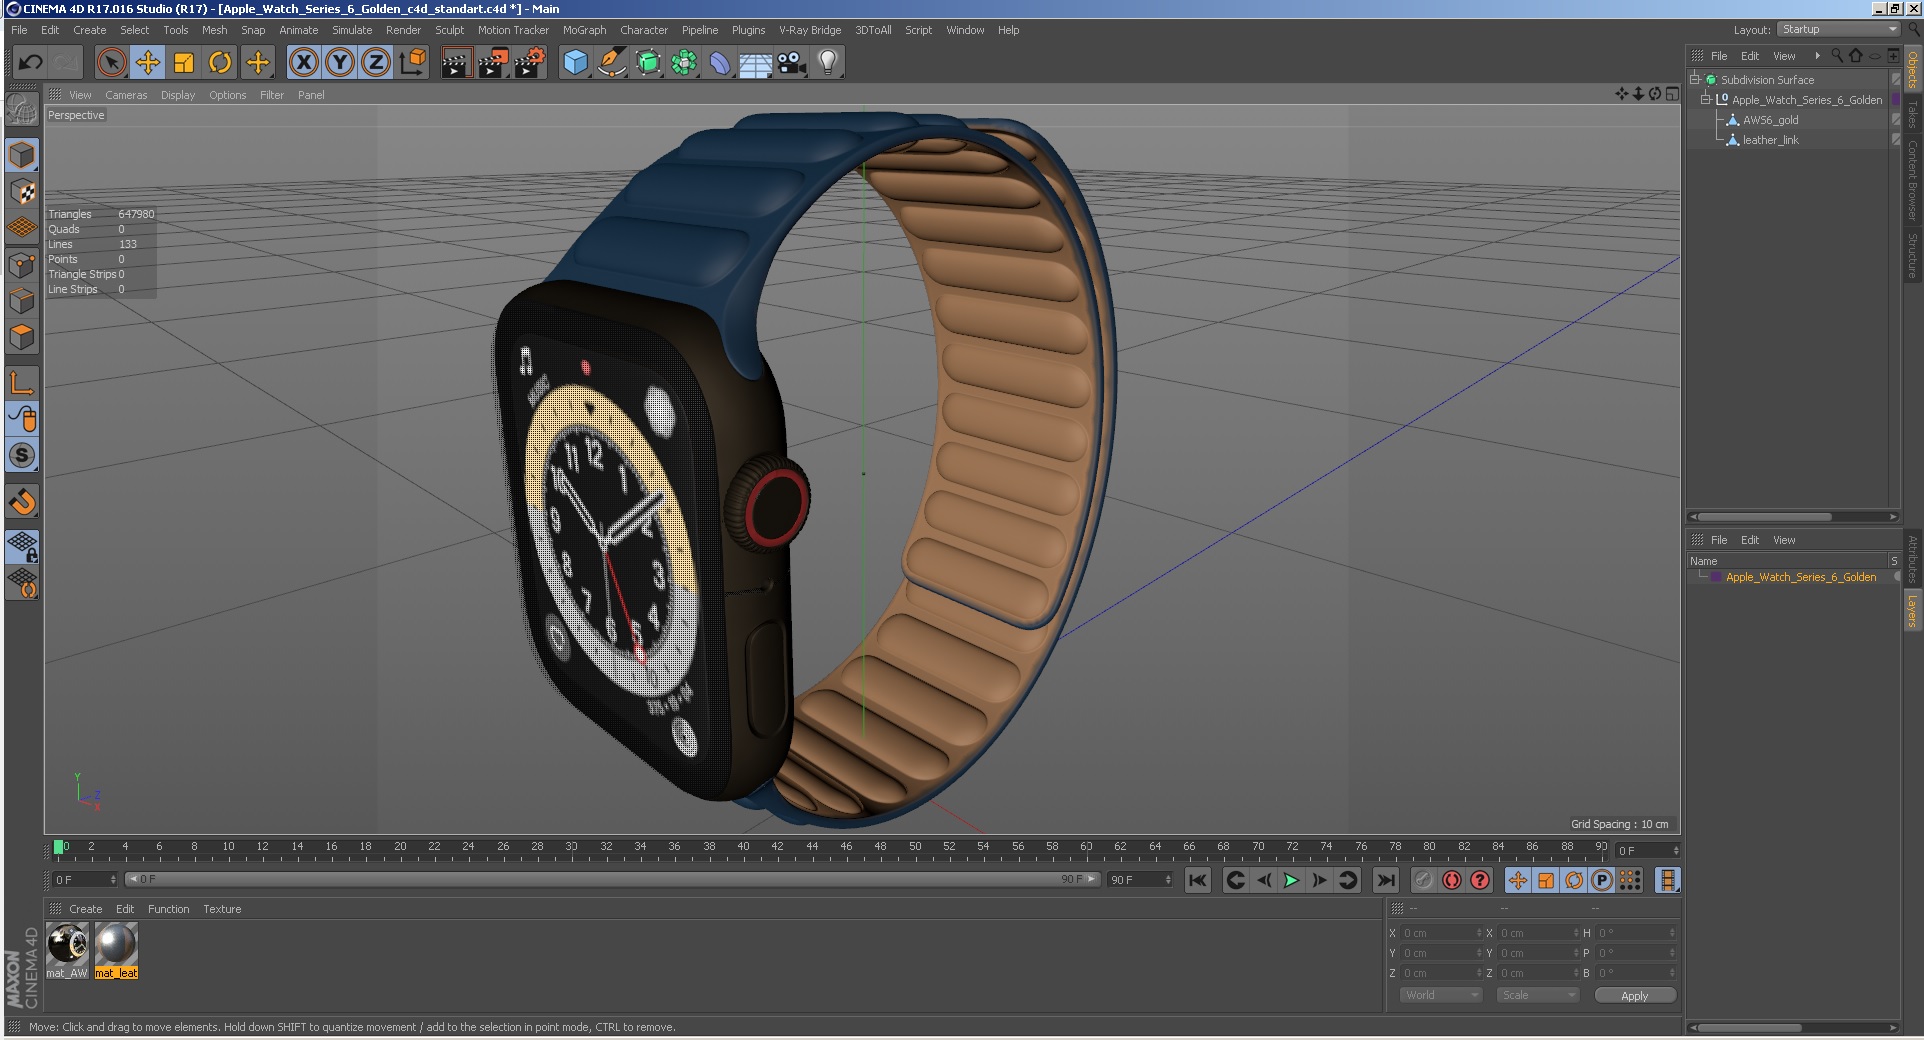Click the X position input field
The image size is (1924, 1040).
[x=1440, y=933]
